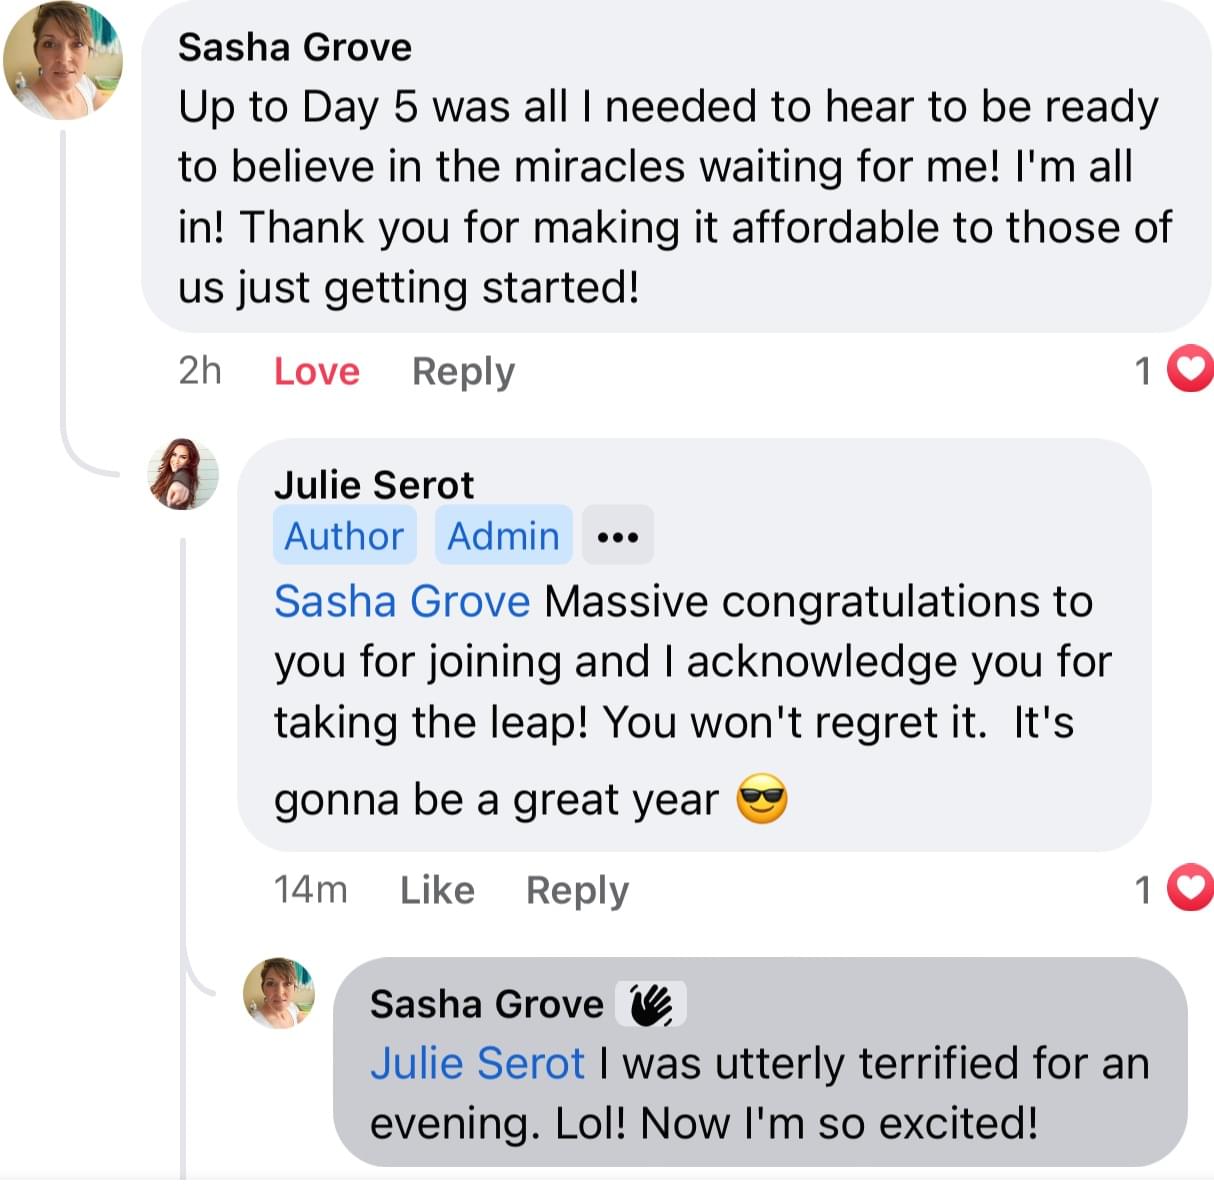Open the three-dots badge menu under Julie Serot
Viewport: 1214px width, 1197px height.
[x=618, y=536]
